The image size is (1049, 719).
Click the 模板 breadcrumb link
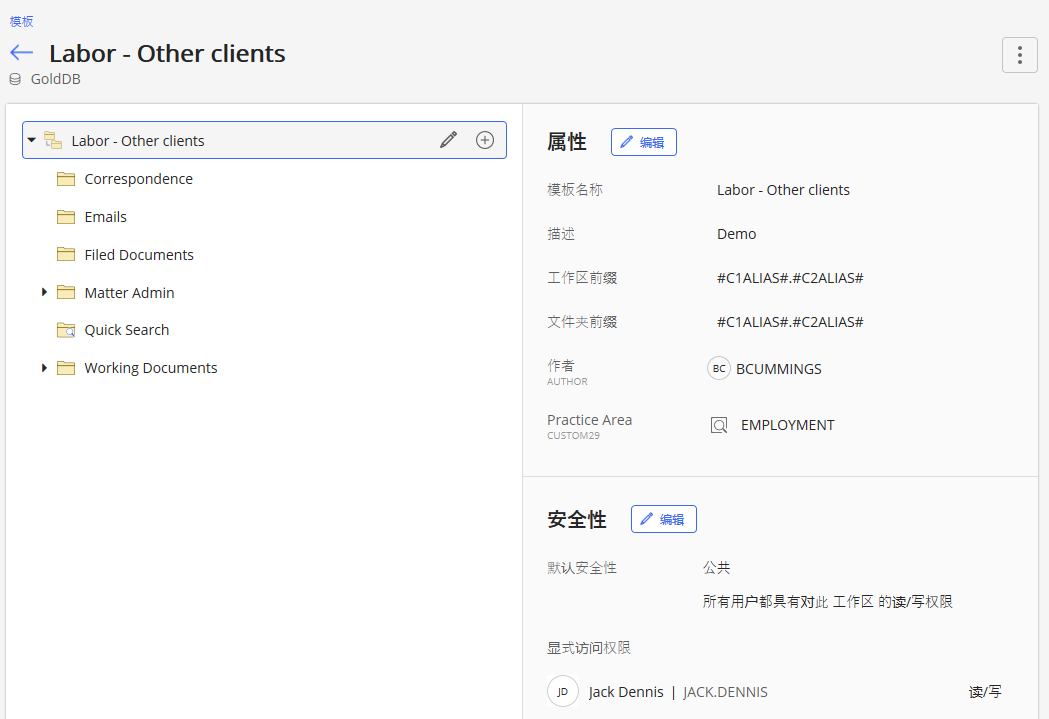click(22, 21)
